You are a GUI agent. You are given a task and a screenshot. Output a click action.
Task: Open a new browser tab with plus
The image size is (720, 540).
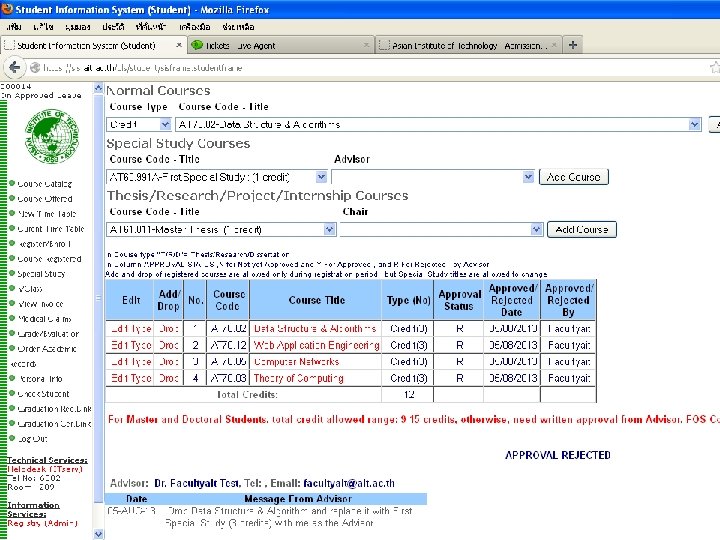572,45
